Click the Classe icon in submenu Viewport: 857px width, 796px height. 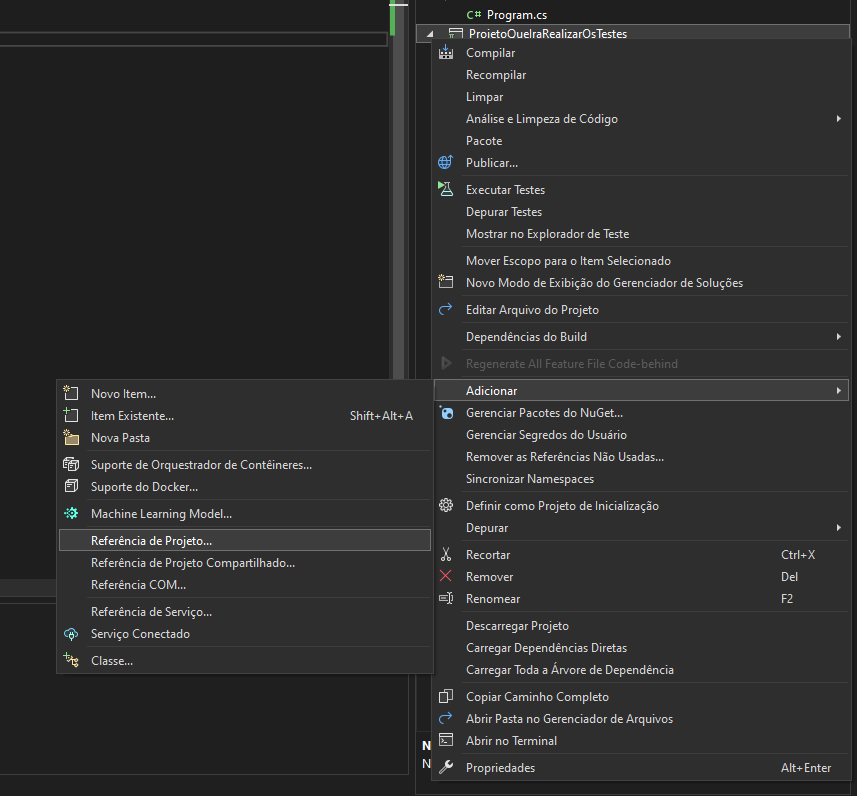pos(71,660)
